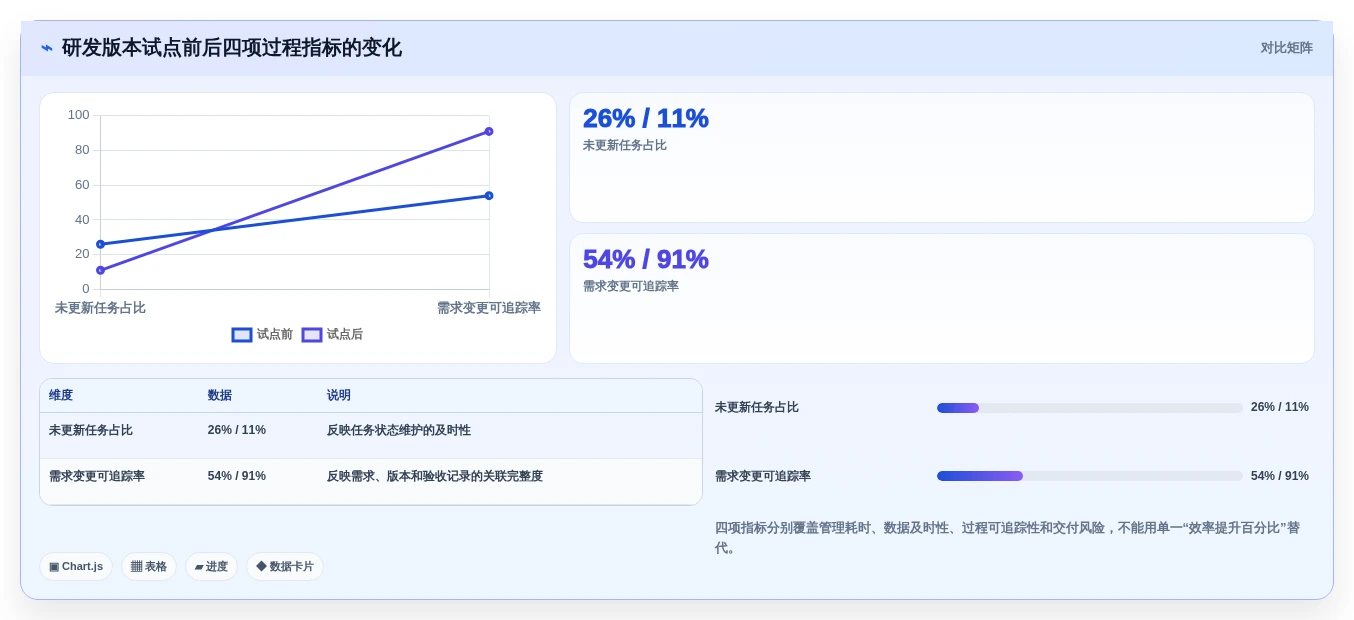This screenshot has width=1354, height=620.
Task: Click the 试点前 data point at 未更新任务占比
Action: pyautogui.click(x=100, y=244)
